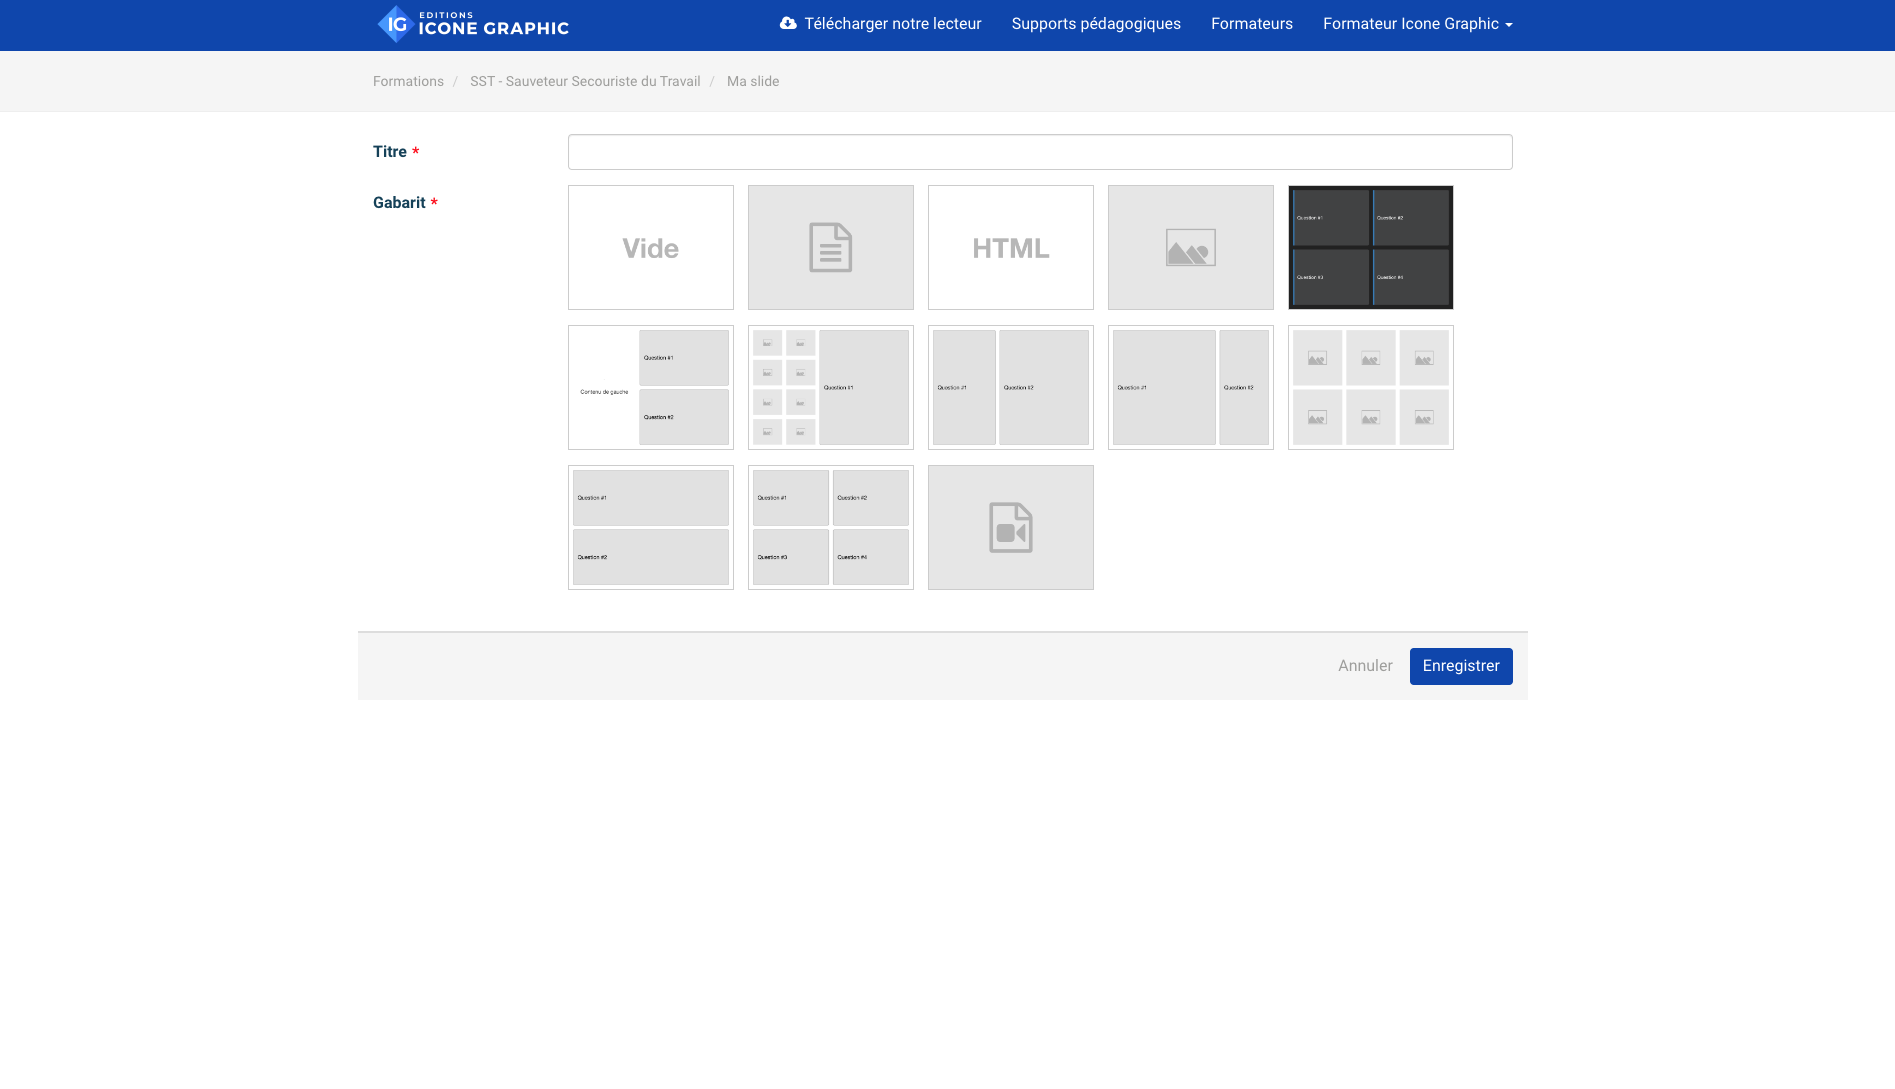Image resolution: width=1895 pixels, height=1089 pixels.
Task: Focus the Titre input field
Action: pos(1040,152)
